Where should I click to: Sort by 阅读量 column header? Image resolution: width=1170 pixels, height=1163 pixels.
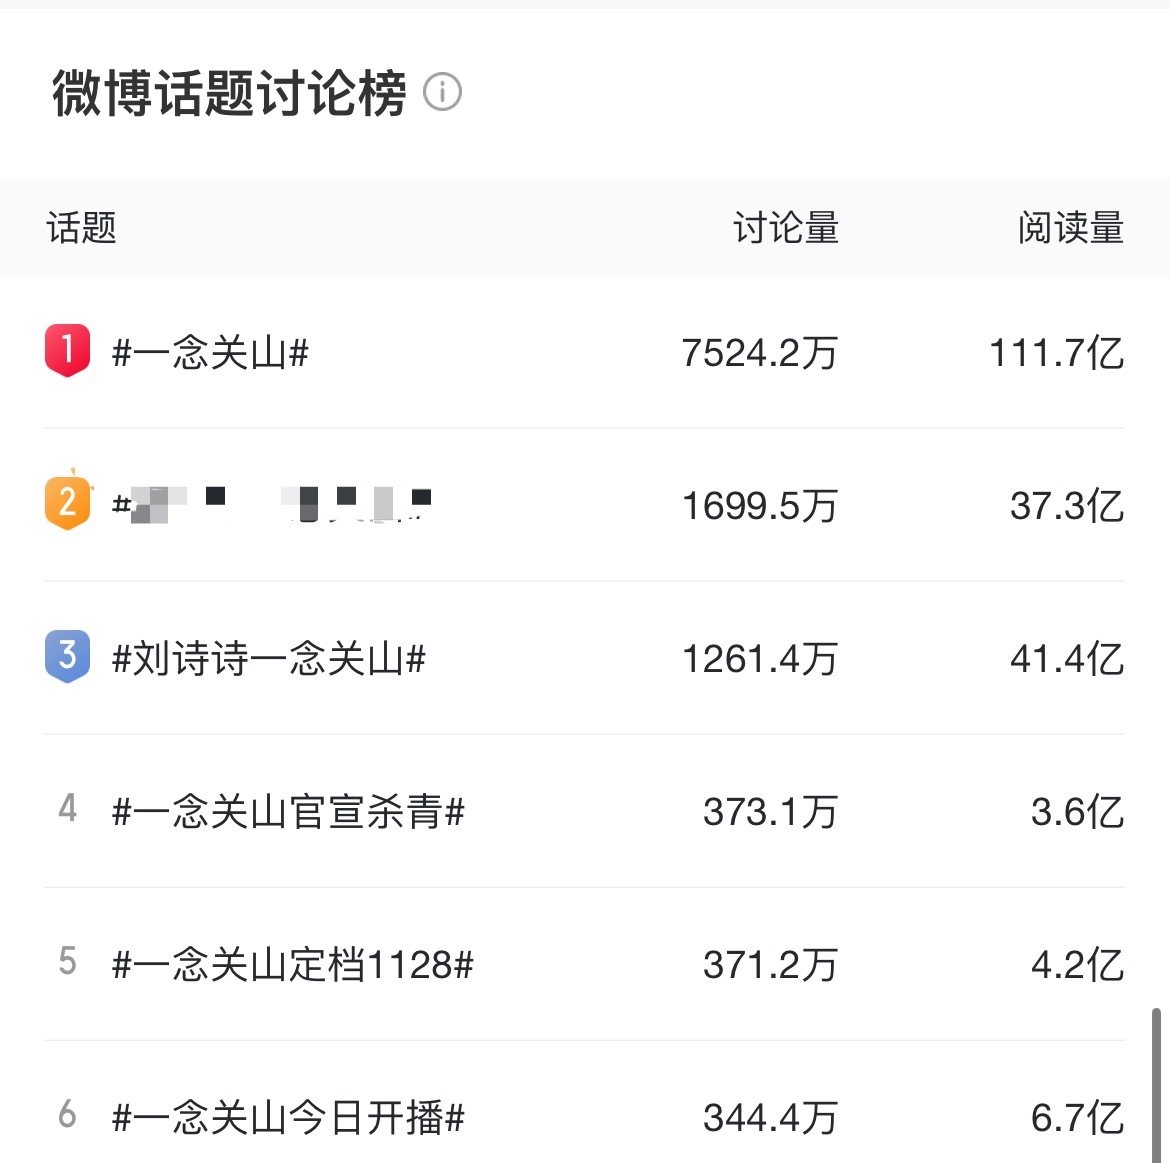pyautogui.click(x=1071, y=228)
